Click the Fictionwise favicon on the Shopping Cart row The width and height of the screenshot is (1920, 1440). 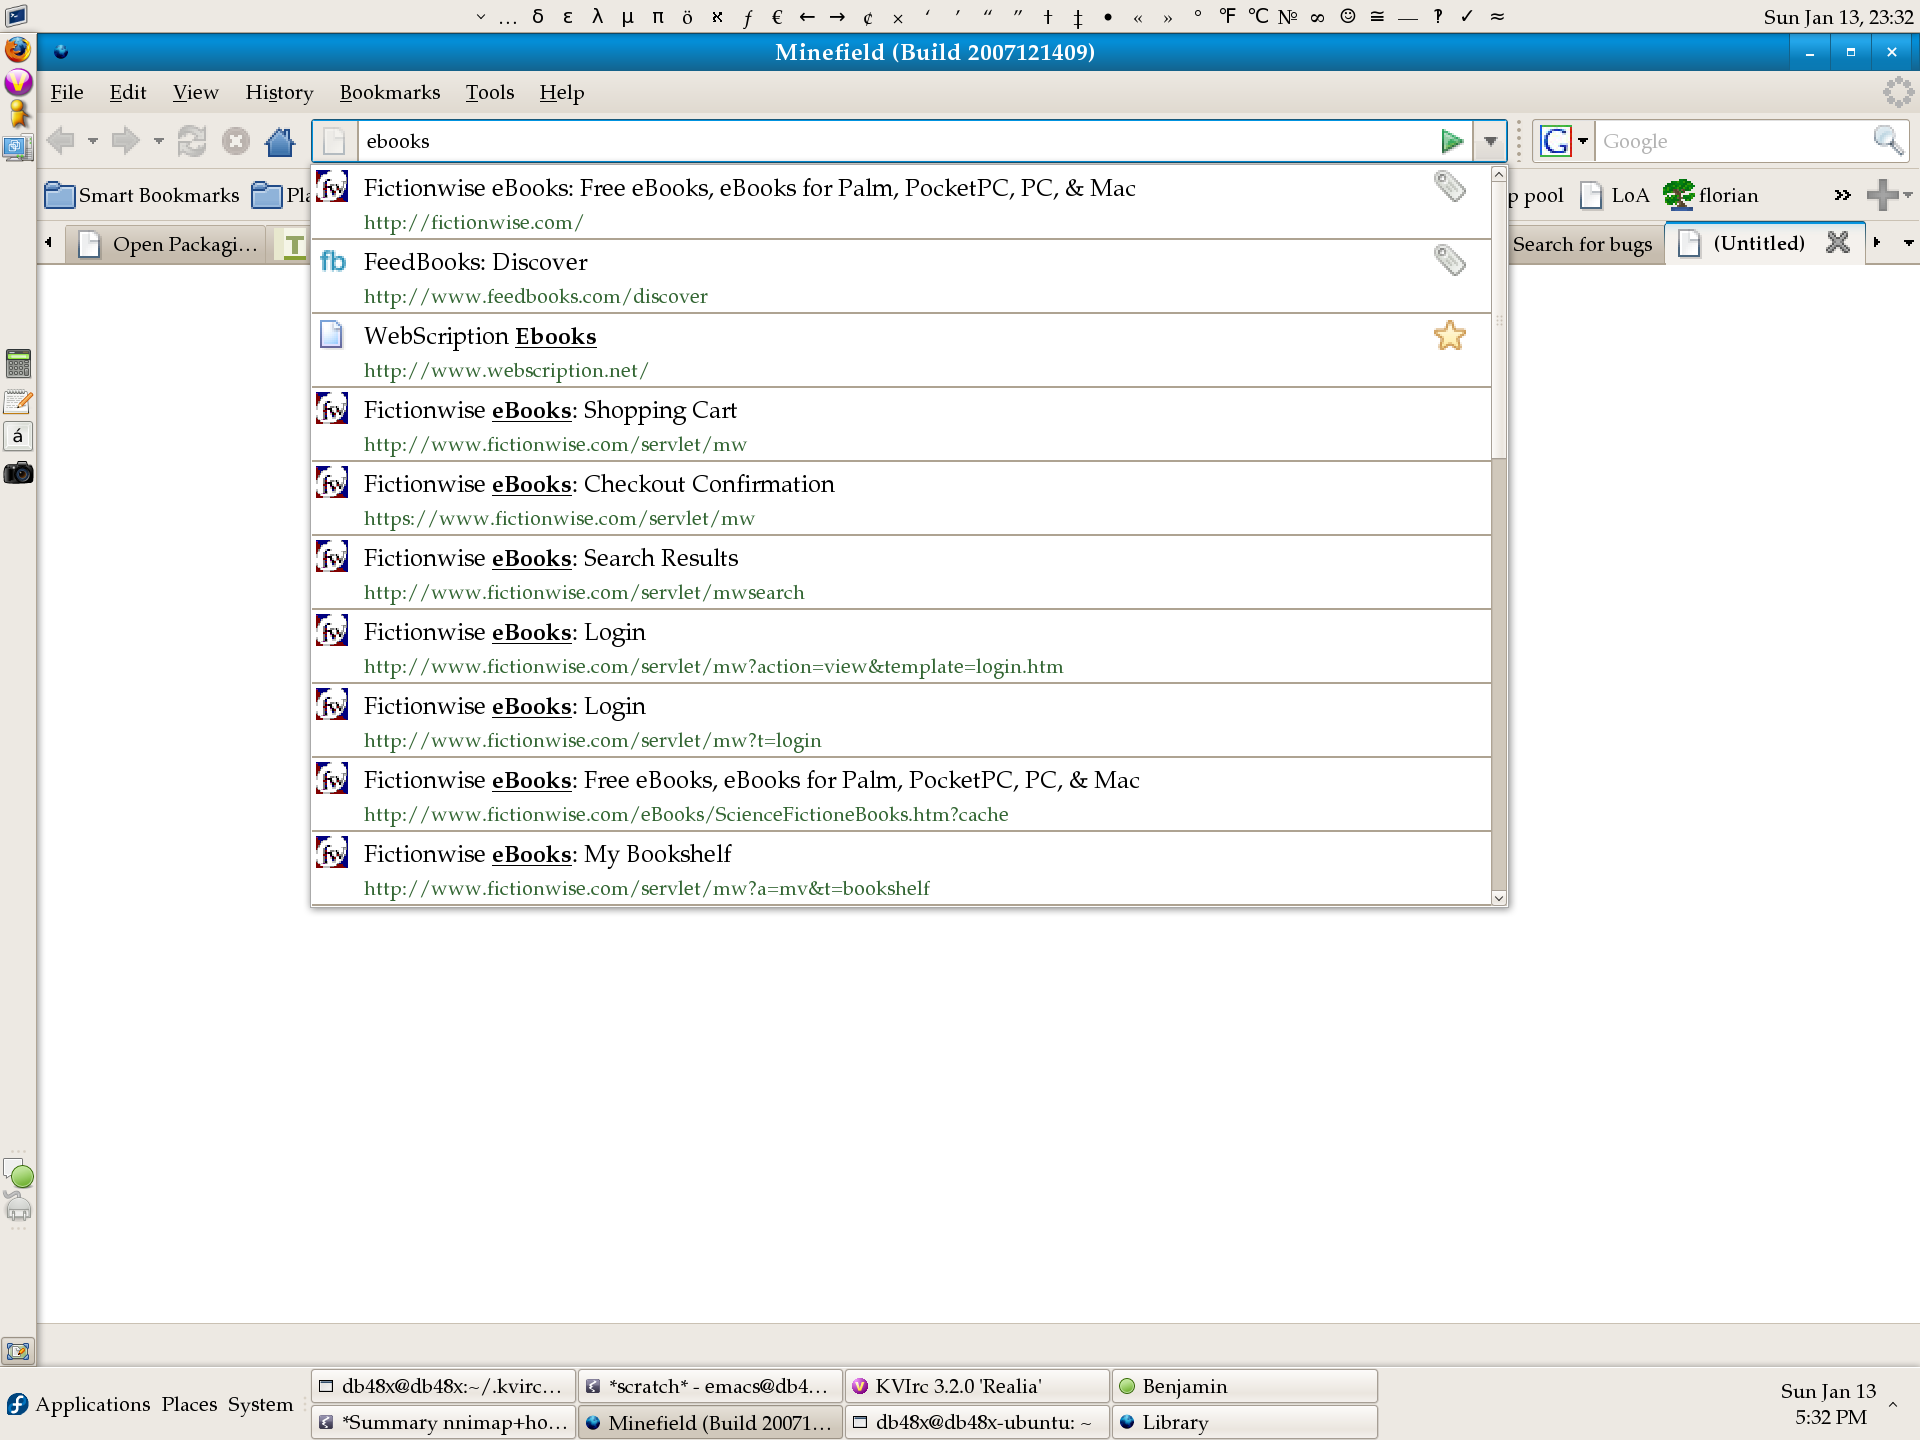click(x=332, y=409)
